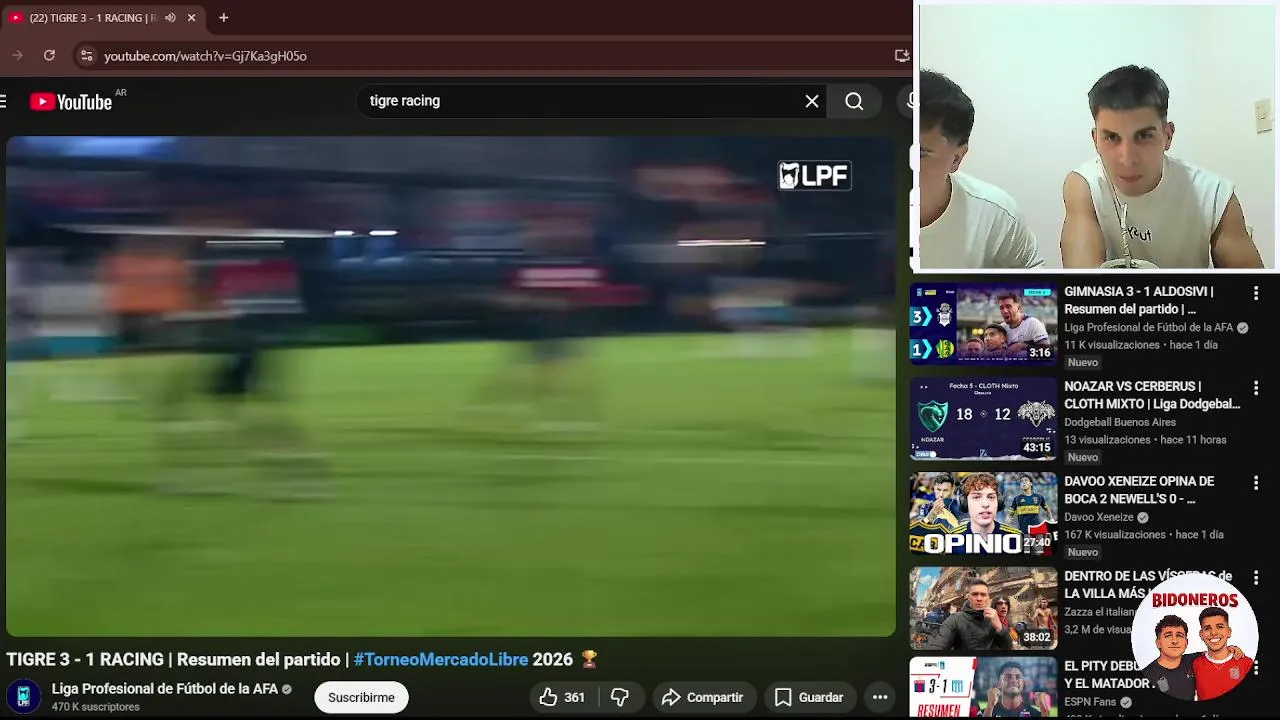Screen dimensions: 1280x720
Task: Subscribe with the Suscribirme button
Action: [x=361, y=697]
